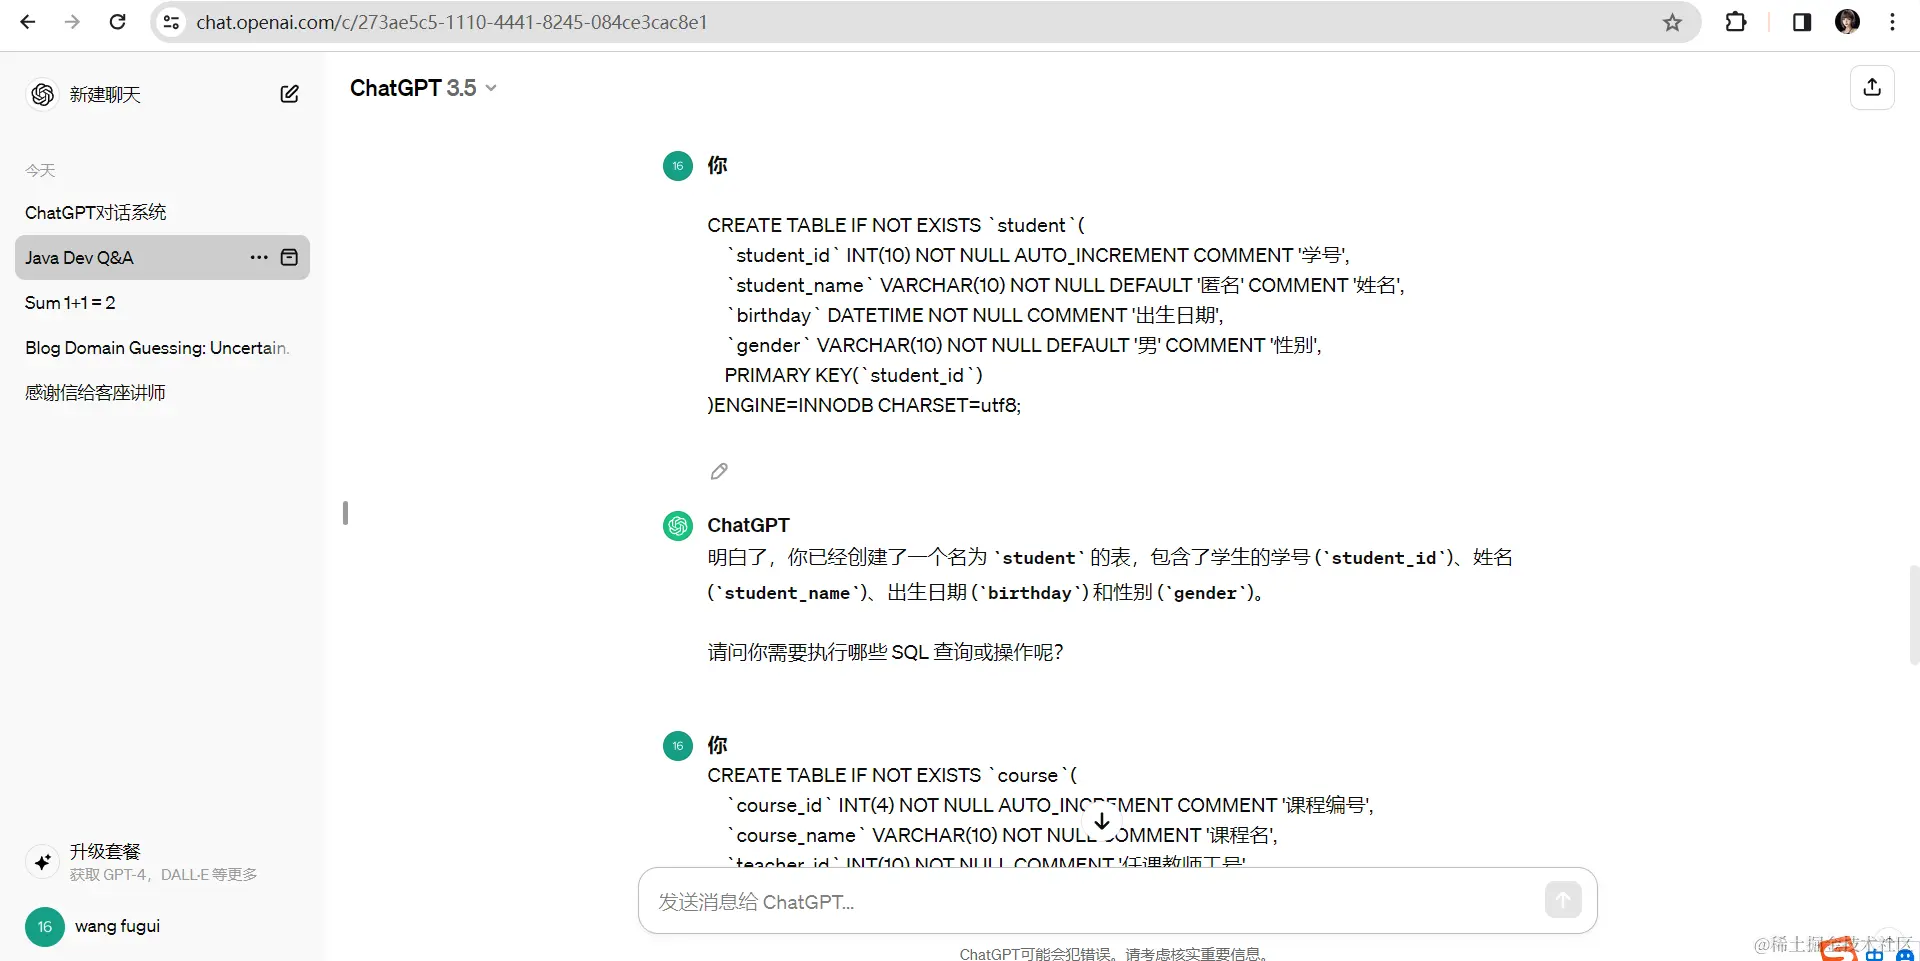This screenshot has height=961, width=1920.
Task: Click the sparkle icon beside 升级套餐
Action: [42, 862]
